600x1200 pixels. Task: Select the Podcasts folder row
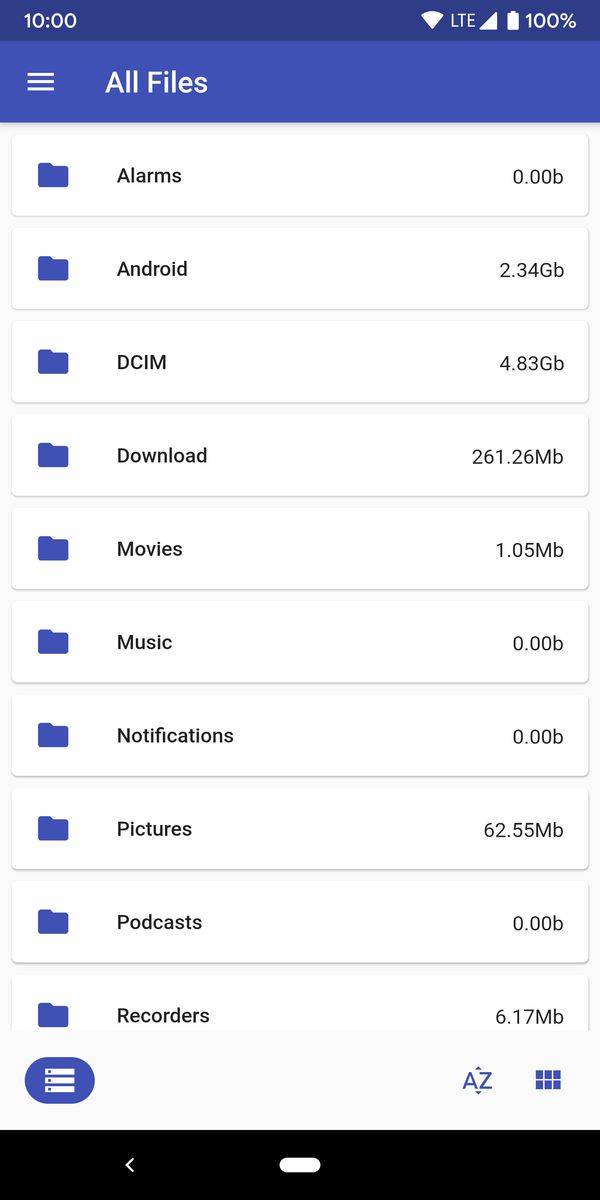click(300, 921)
